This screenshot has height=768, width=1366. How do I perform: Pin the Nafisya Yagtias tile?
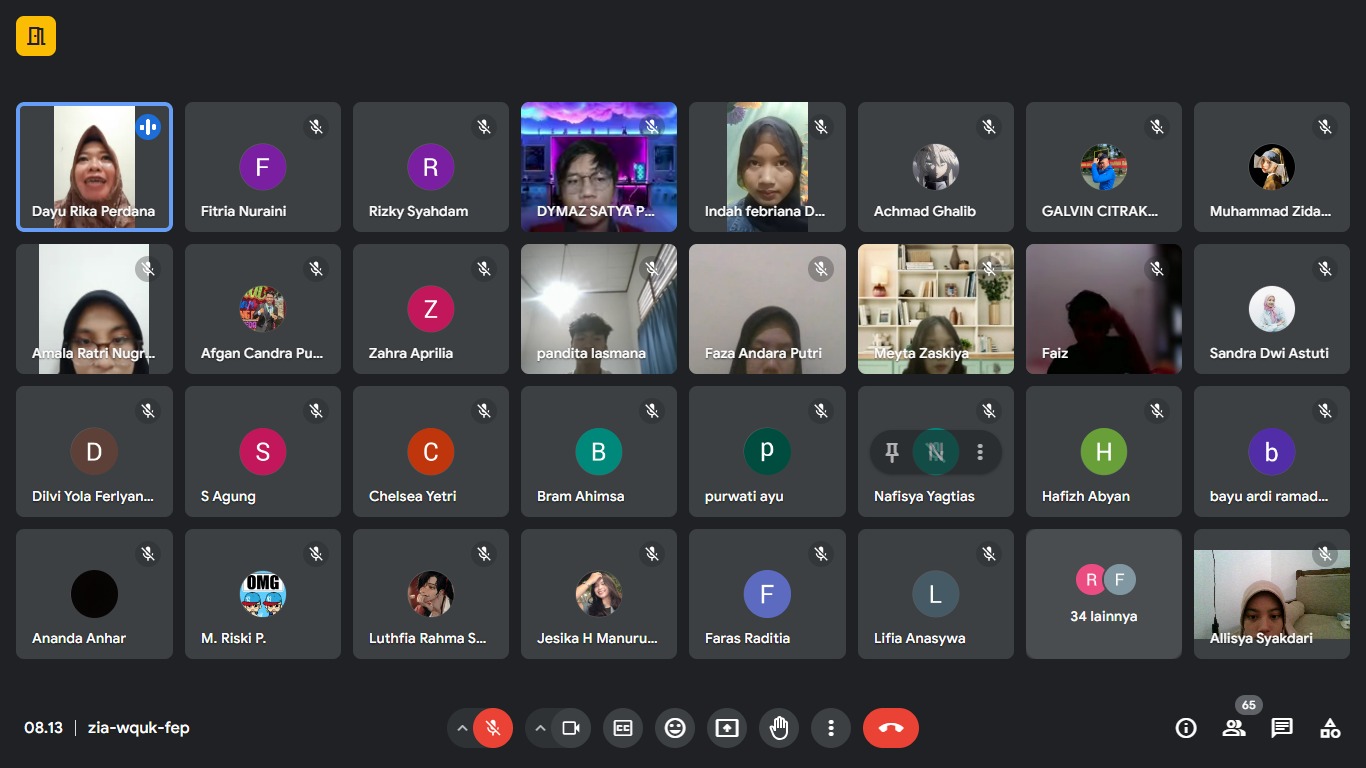[x=892, y=452]
